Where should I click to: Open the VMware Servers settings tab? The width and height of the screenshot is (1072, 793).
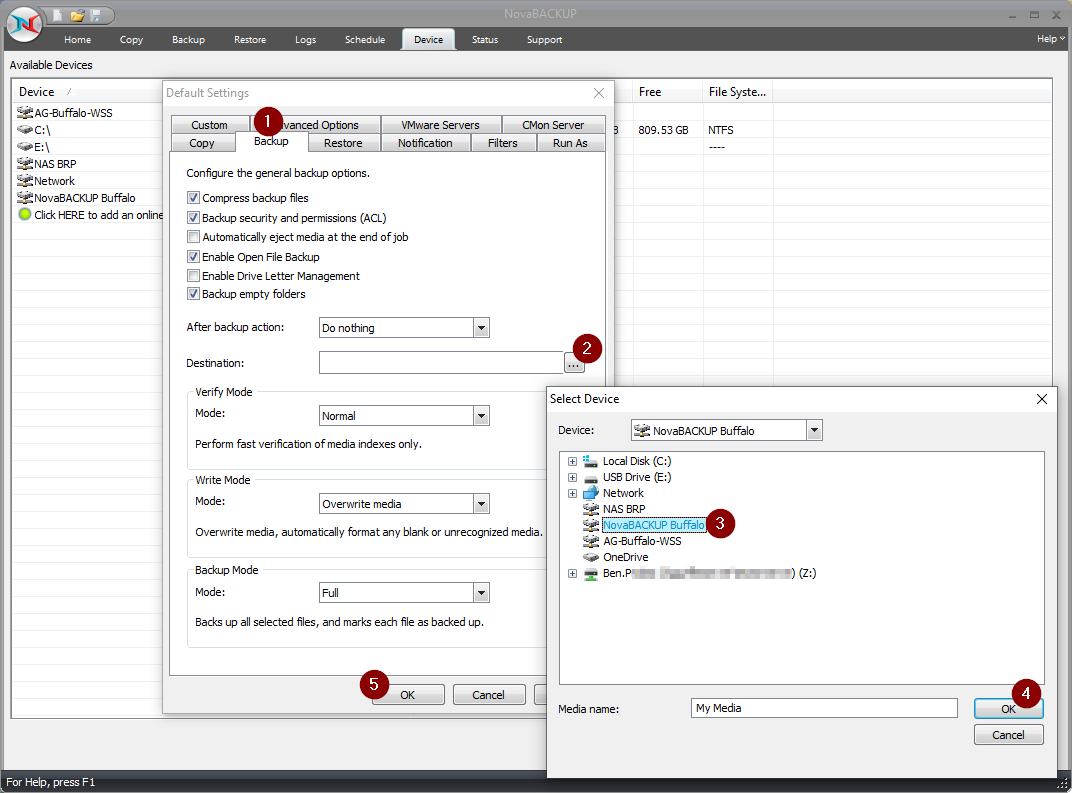pyautogui.click(x=440, y=125)
